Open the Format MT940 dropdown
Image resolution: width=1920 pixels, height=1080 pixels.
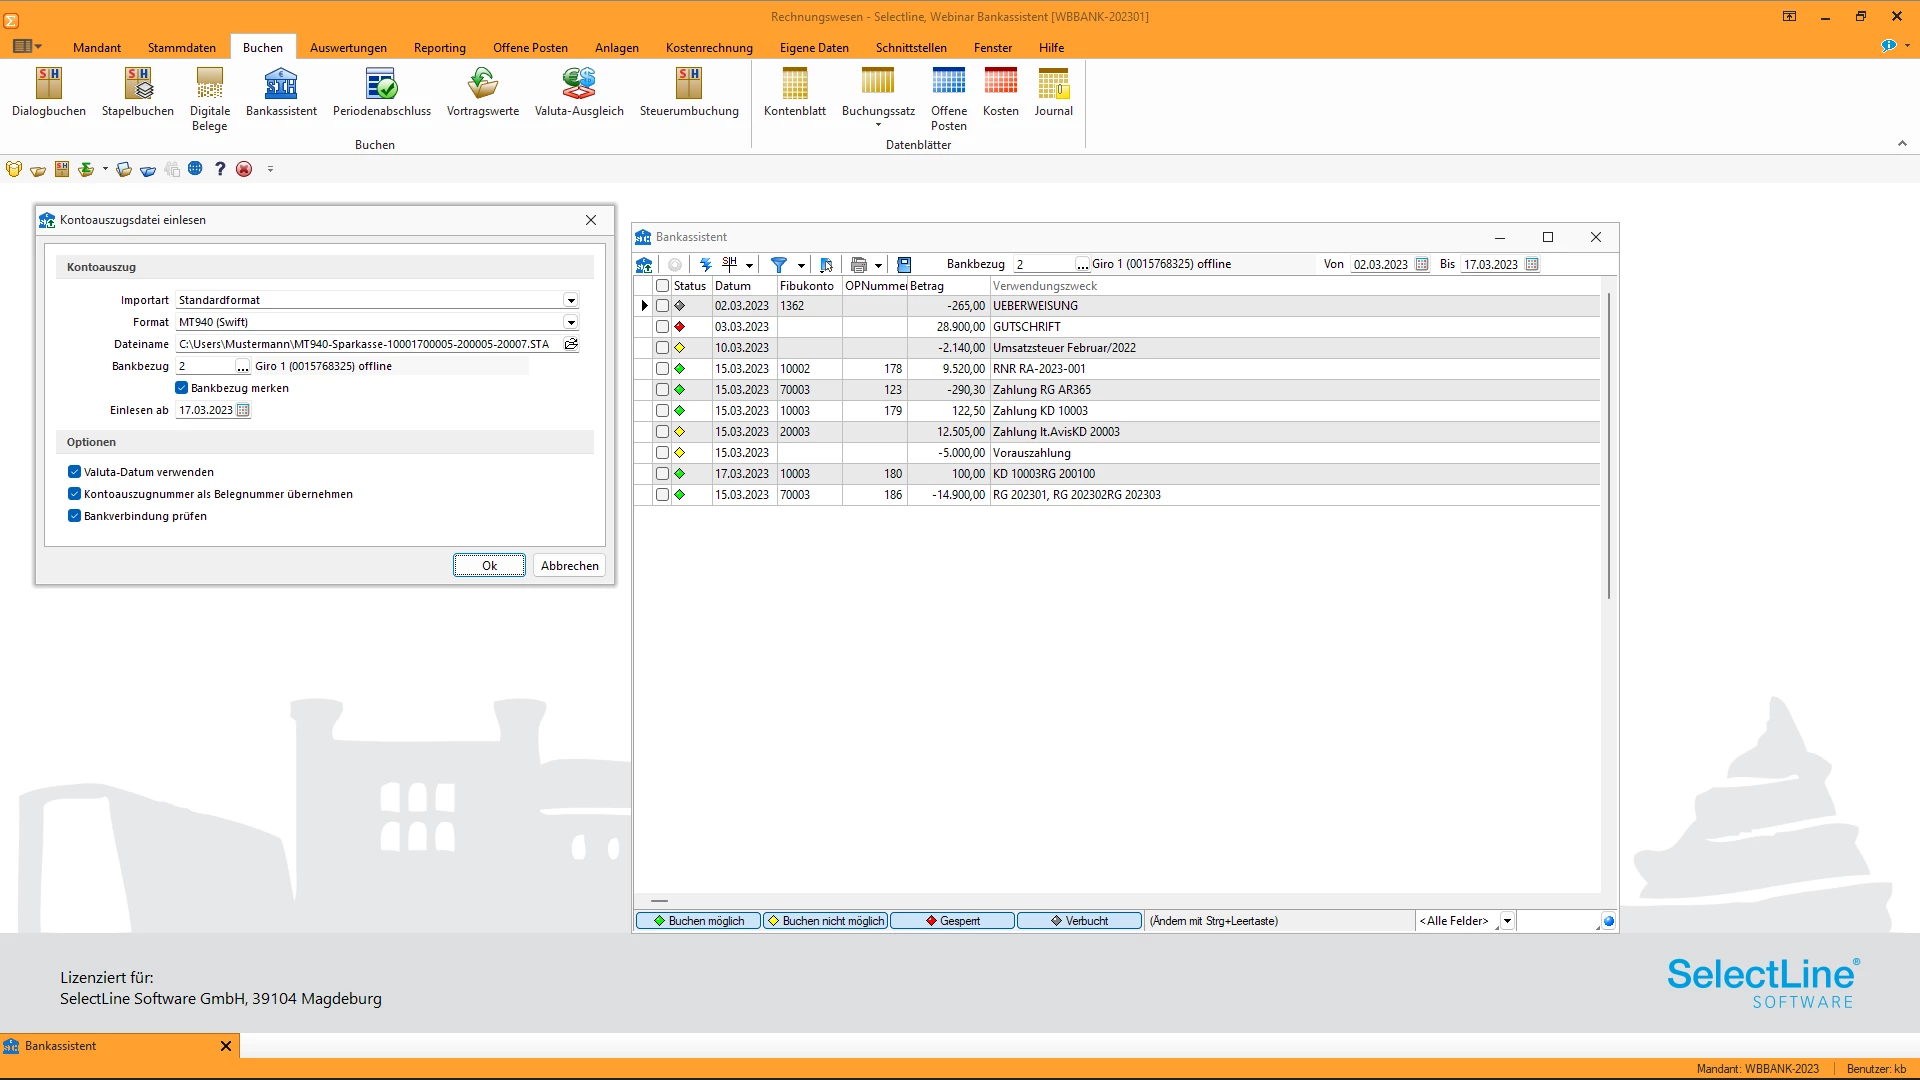[571, 322]
